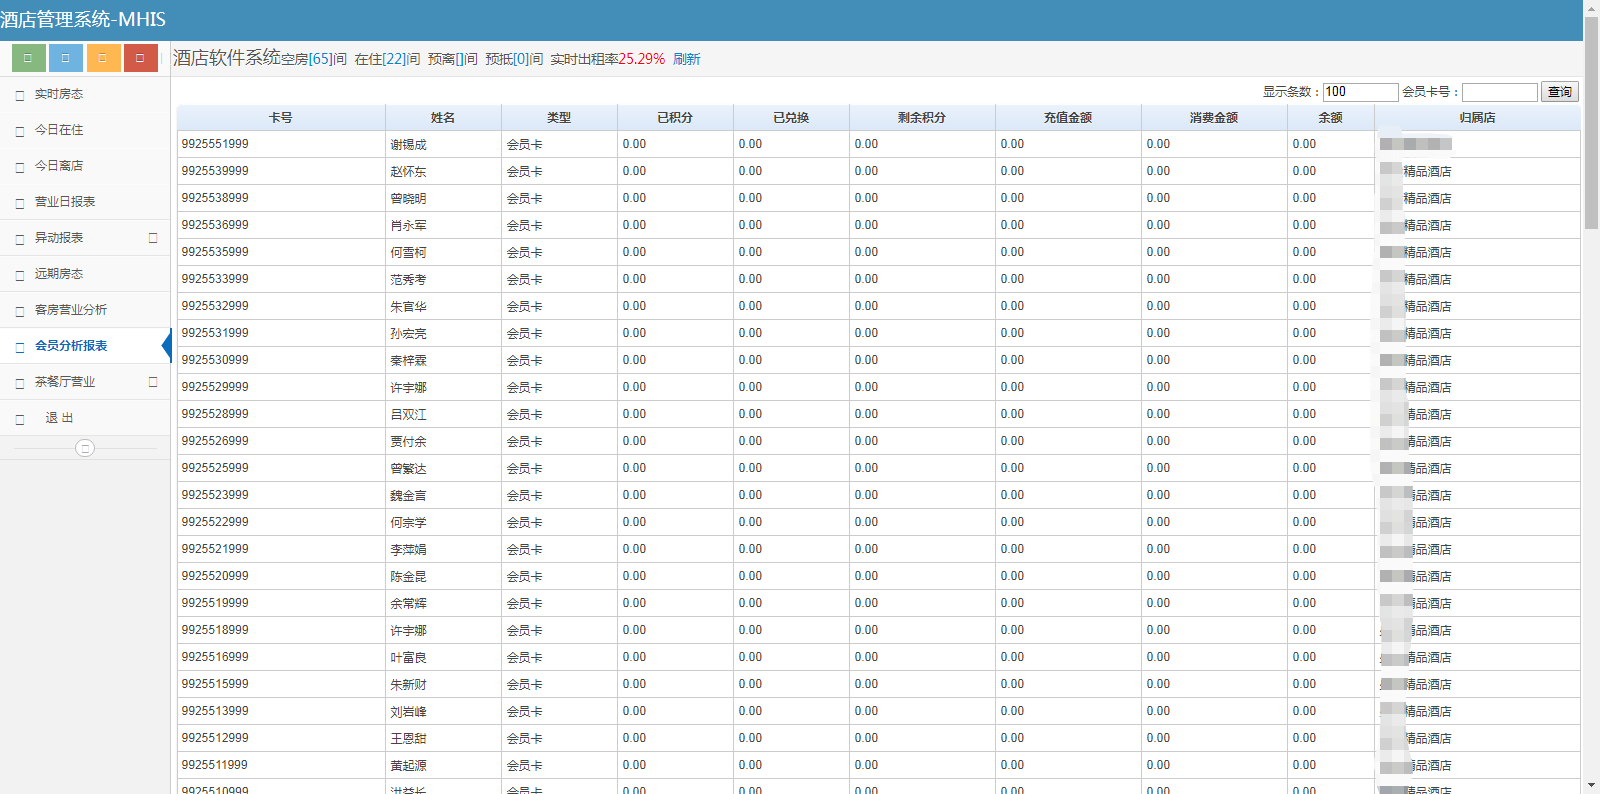
Task: Click the 已积分 column header
Action: (675, 118)
